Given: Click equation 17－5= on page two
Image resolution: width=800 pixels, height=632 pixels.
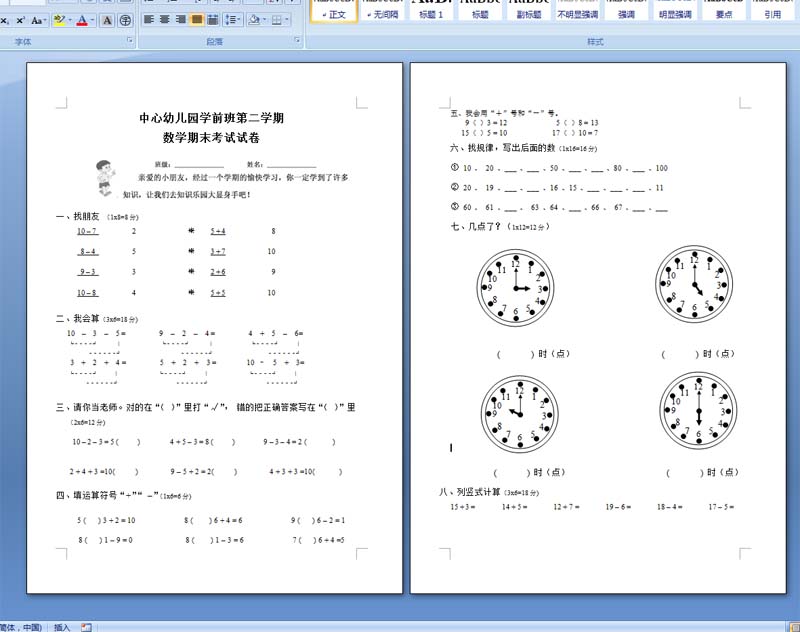Looking at the screenshot, I should [721, 507].
